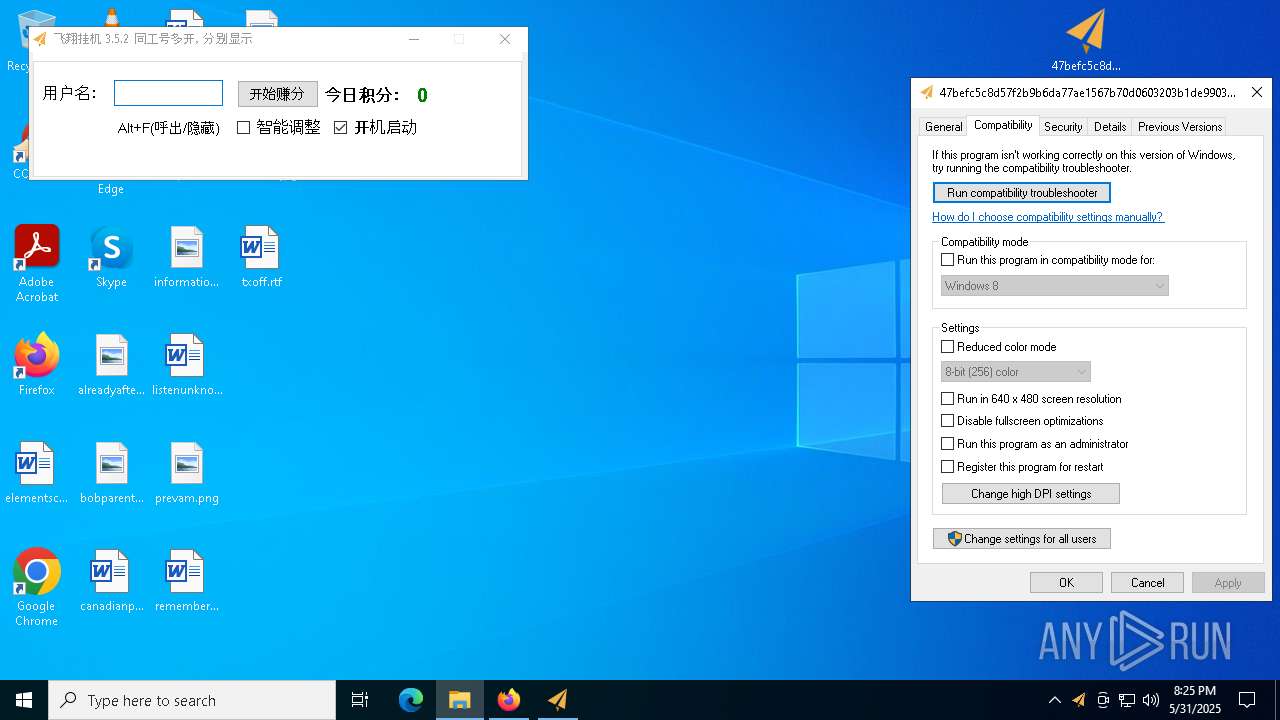
Task: Click OK in the properties dialog
Action: pyautogui.click(x=1066, y=583)
